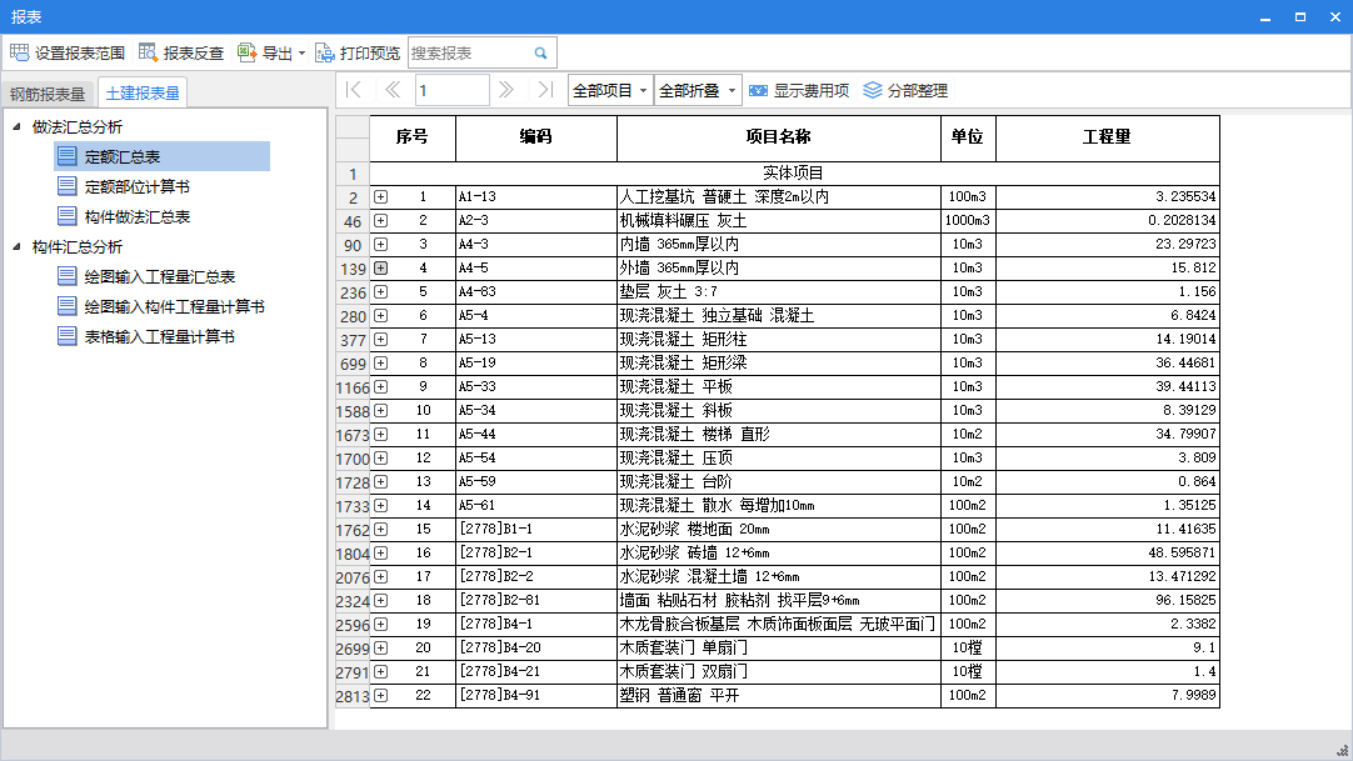Click the 单位 column header
The width and height of the screenshot is (1353, 761).
coord(968,138)
